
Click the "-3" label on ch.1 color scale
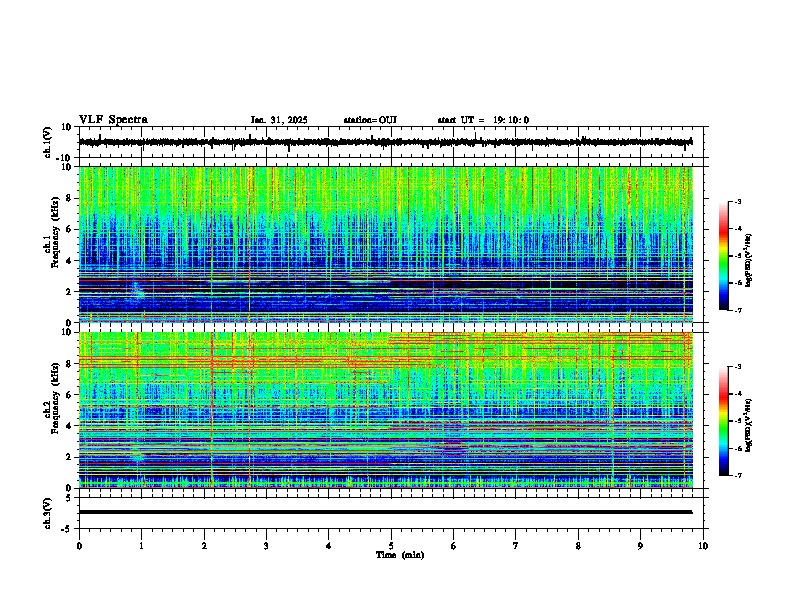click(737, 202)
